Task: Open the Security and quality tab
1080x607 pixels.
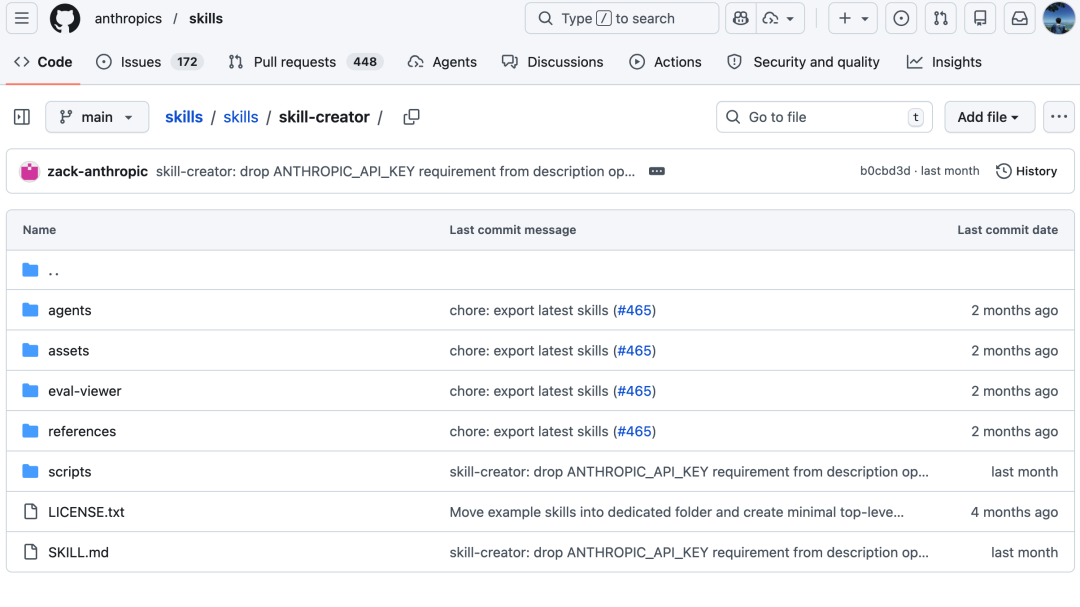Action: (804, 62)
